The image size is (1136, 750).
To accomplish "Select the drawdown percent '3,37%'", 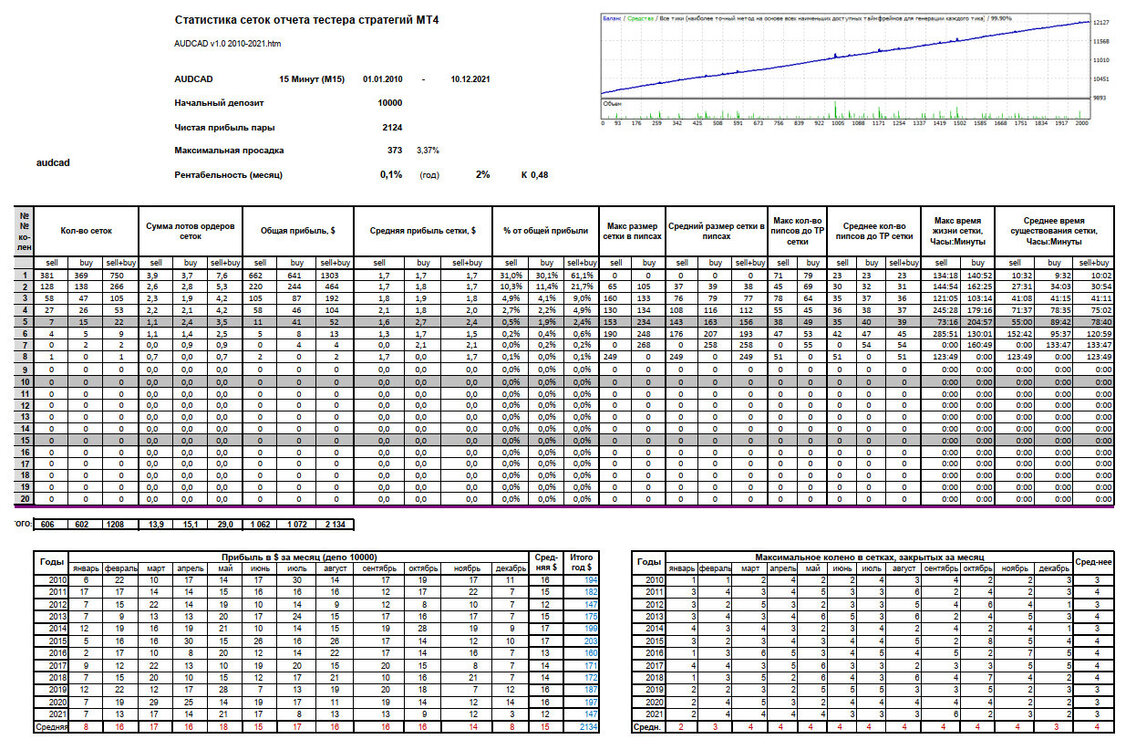I will tap(427, 151).
